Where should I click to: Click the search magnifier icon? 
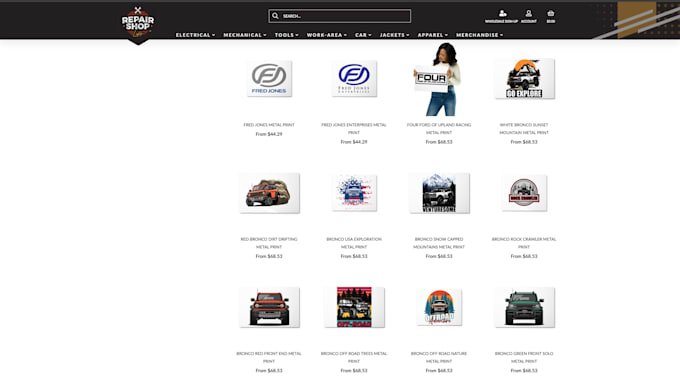pyautogui.click(x=275, y=16)
